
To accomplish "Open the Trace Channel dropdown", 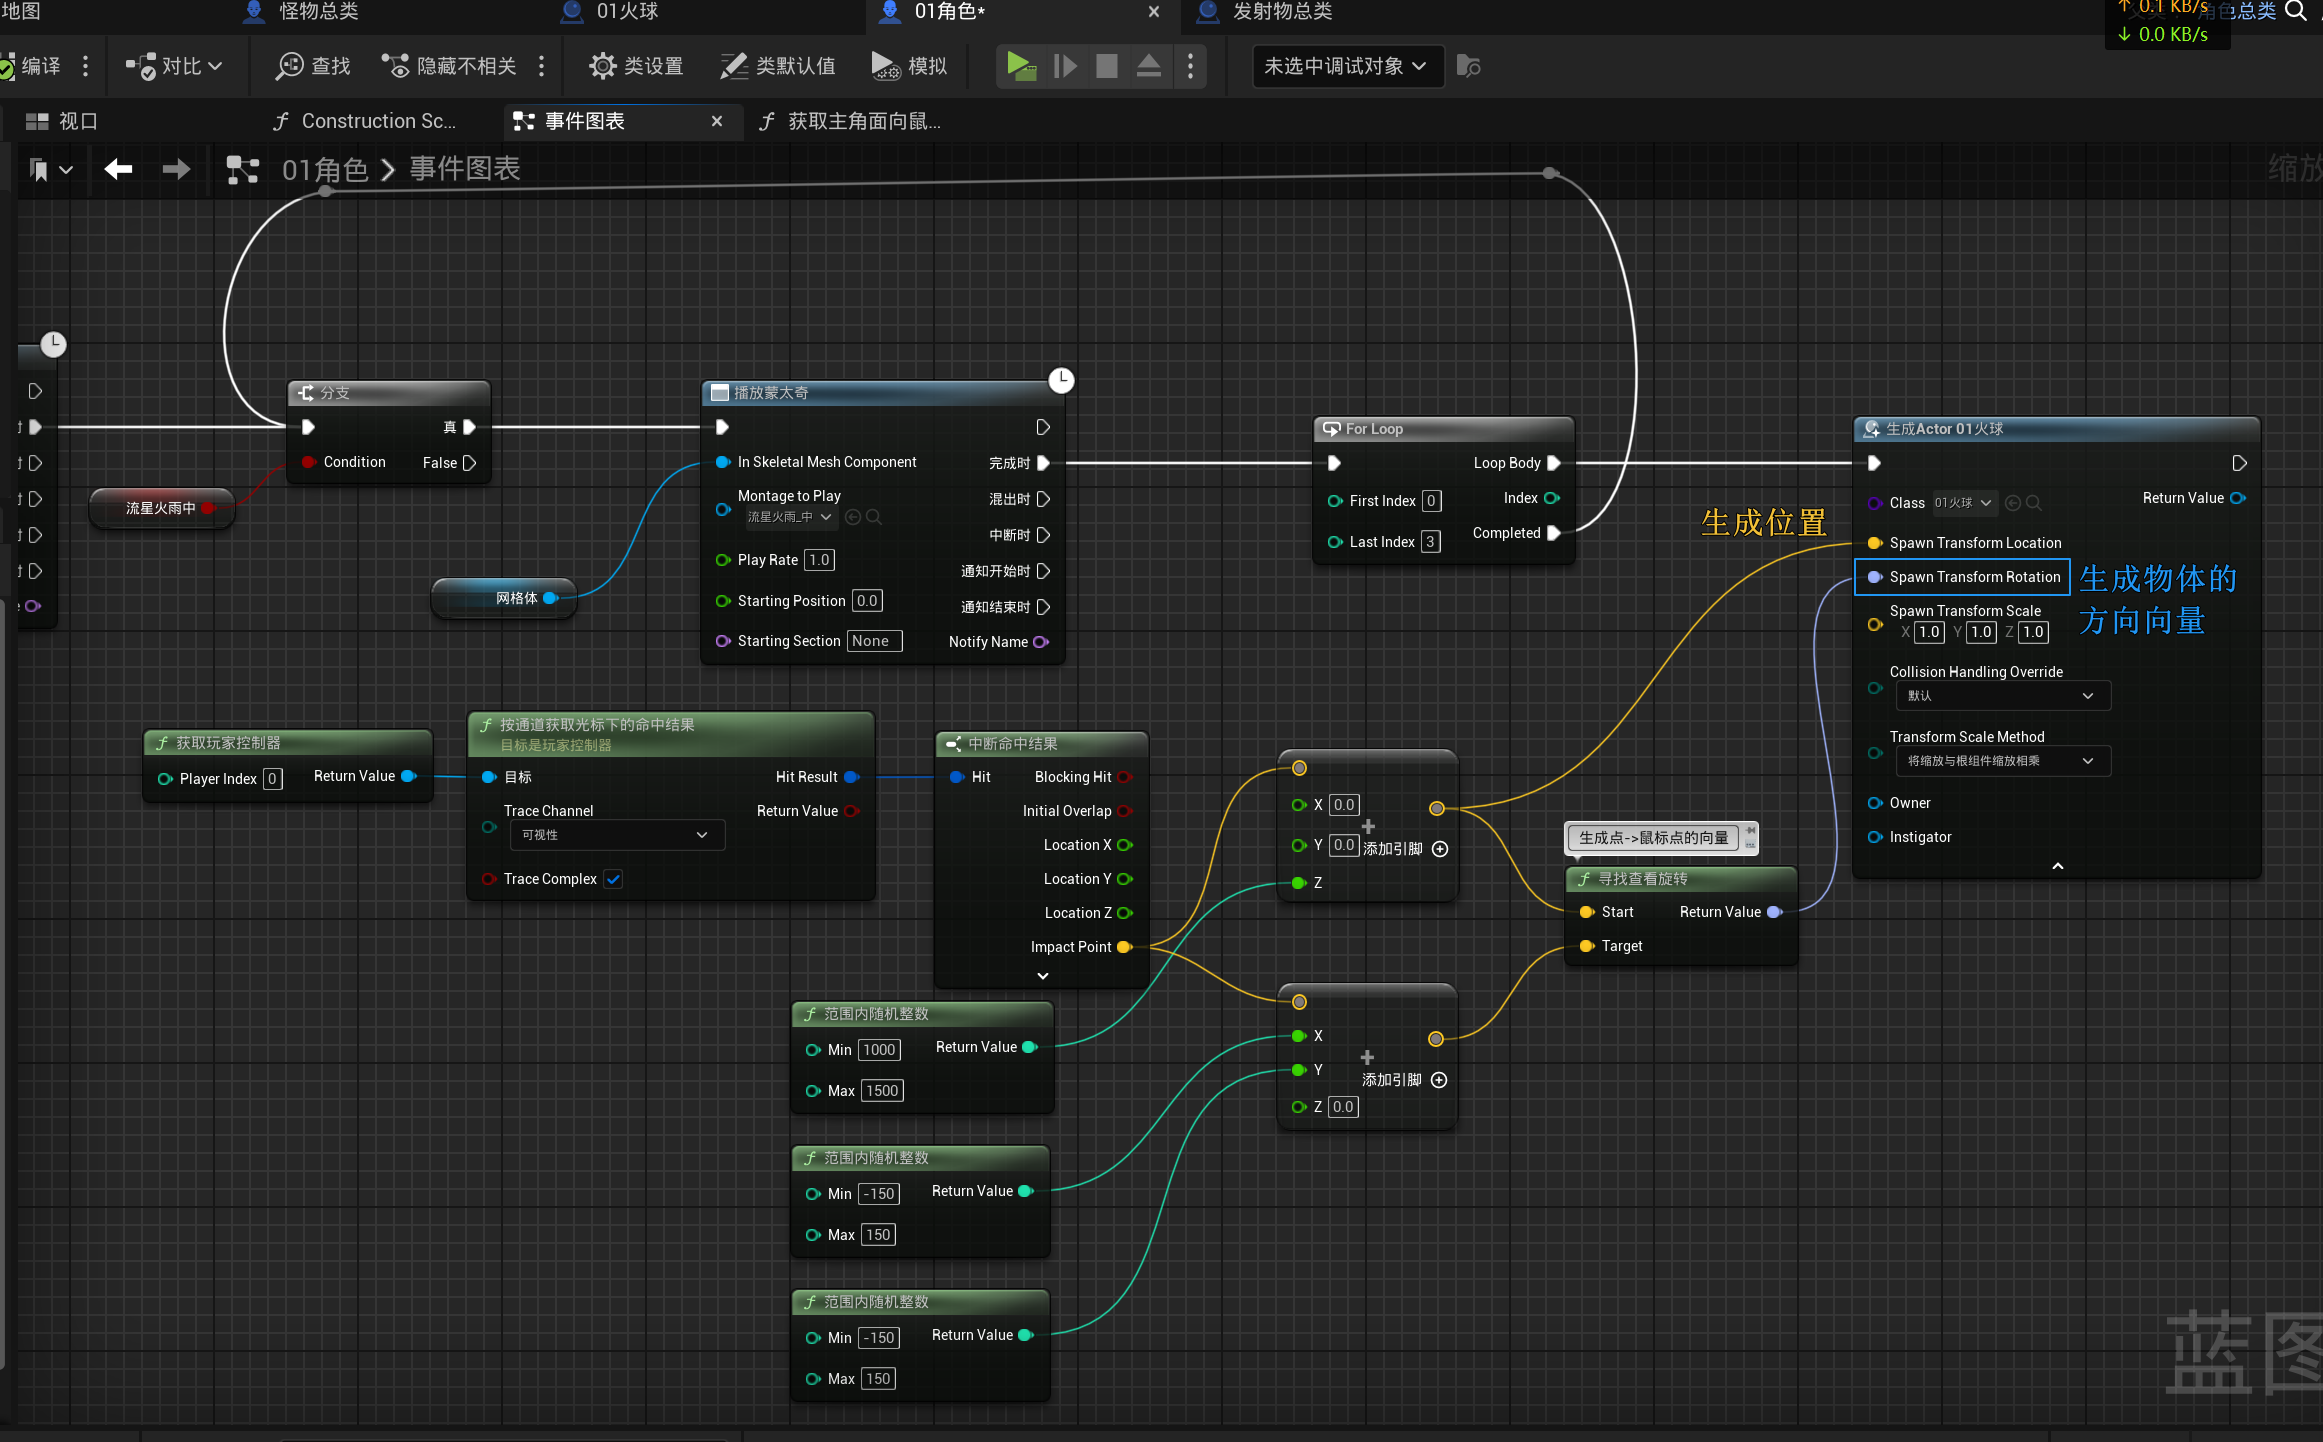I will pyautogui.click(x=616, y=835).
